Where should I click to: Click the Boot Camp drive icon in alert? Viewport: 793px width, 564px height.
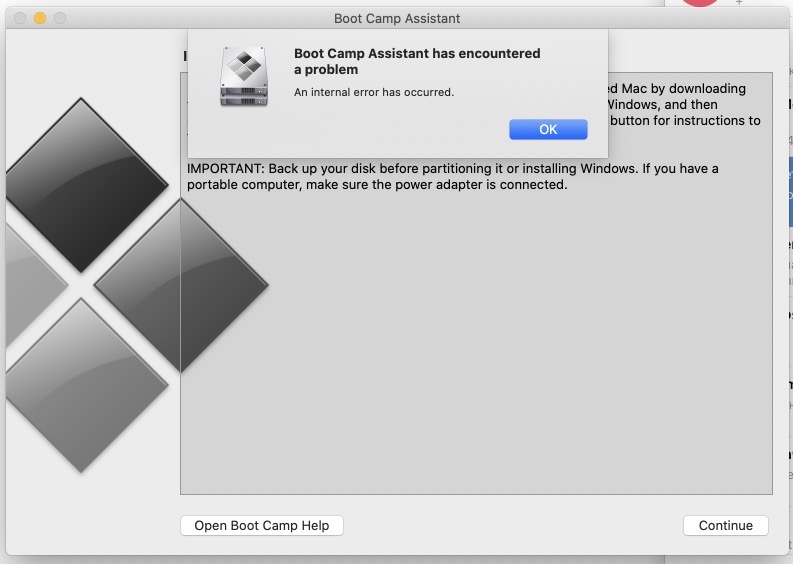(244, 76)
